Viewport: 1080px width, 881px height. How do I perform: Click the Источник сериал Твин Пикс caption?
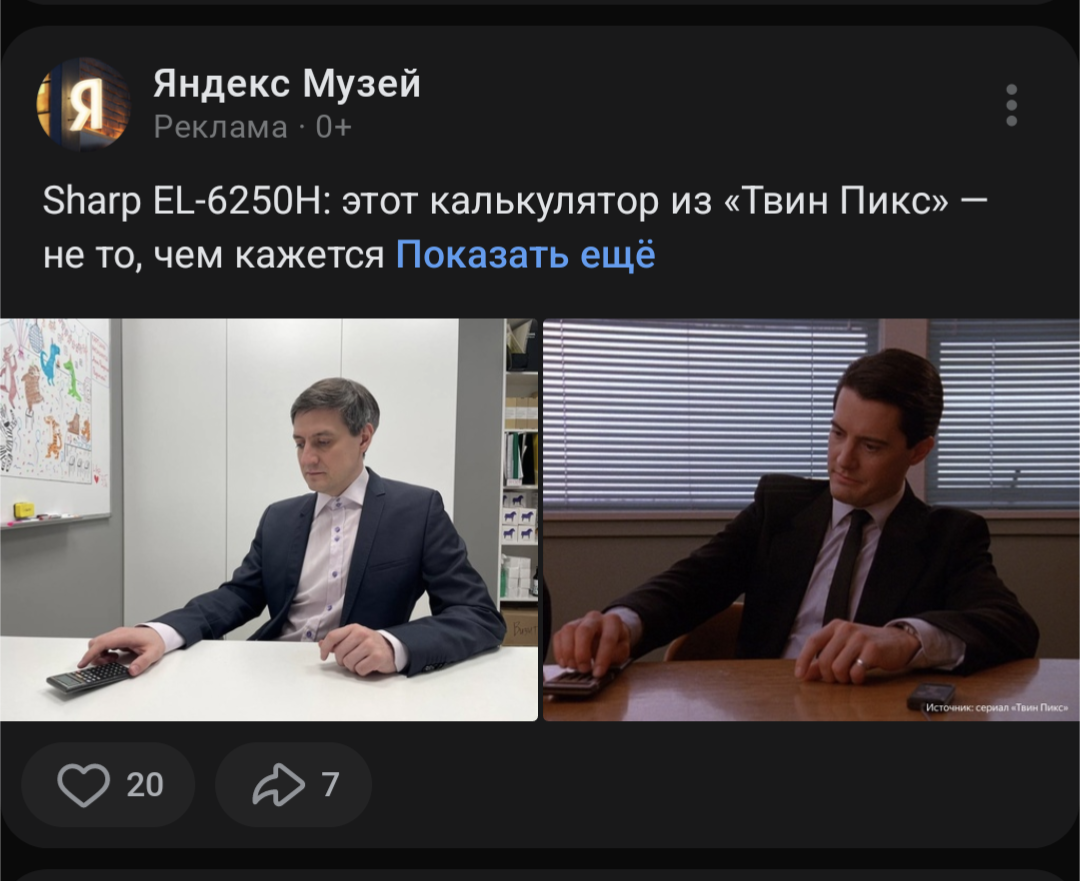[x=996, y=707]
